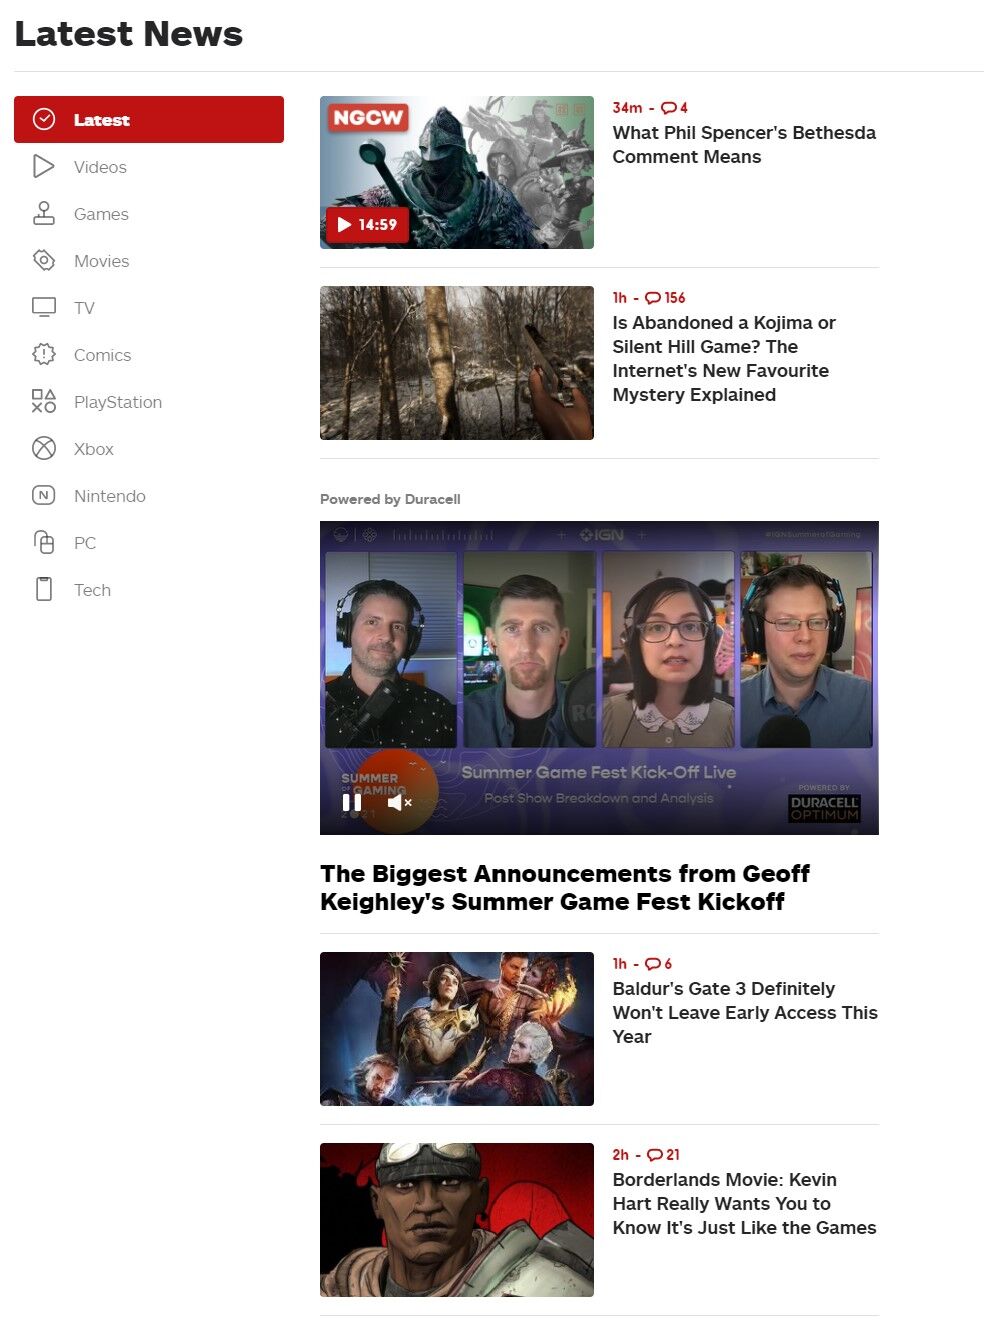Screen dimensions: 984x1328
Task: Go to Tech news
Action: [x=92, y=590]
